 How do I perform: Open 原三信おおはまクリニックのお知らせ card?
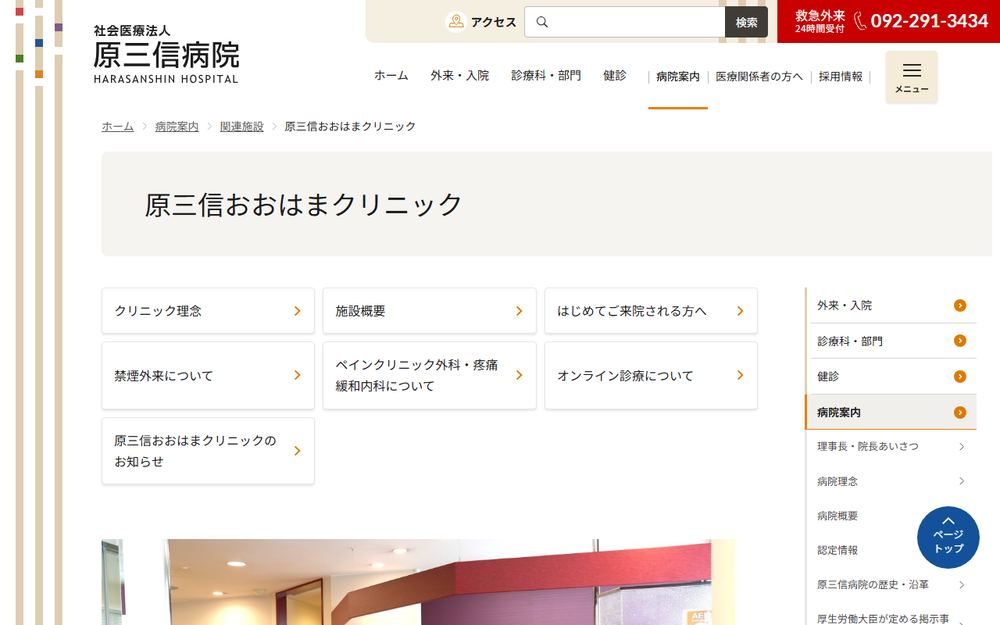(x=208, y=451)
